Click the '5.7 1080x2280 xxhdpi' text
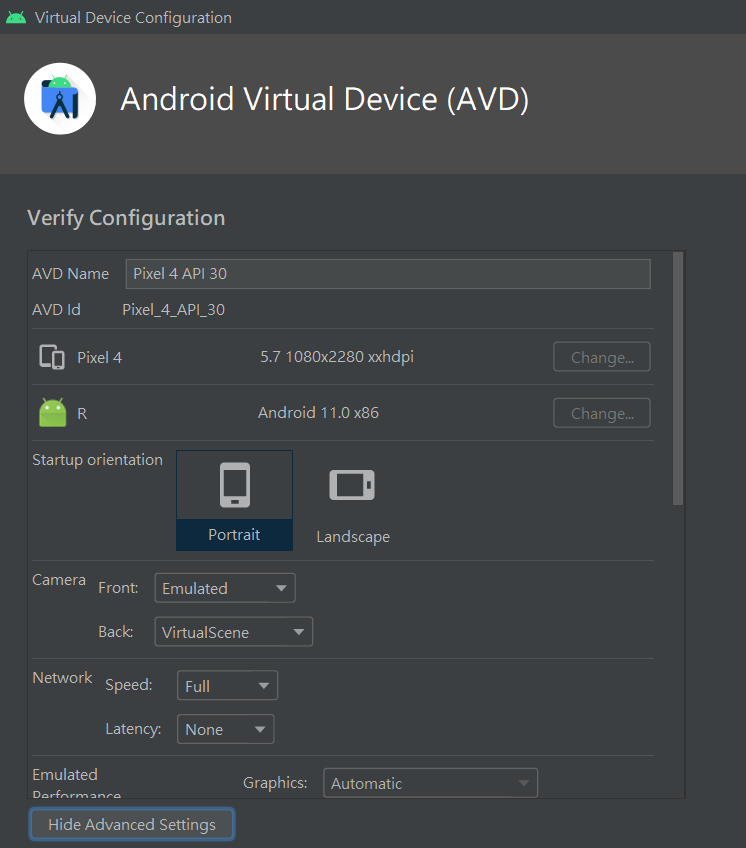Viewport: 746px width, 848px height. pos(337,357)
